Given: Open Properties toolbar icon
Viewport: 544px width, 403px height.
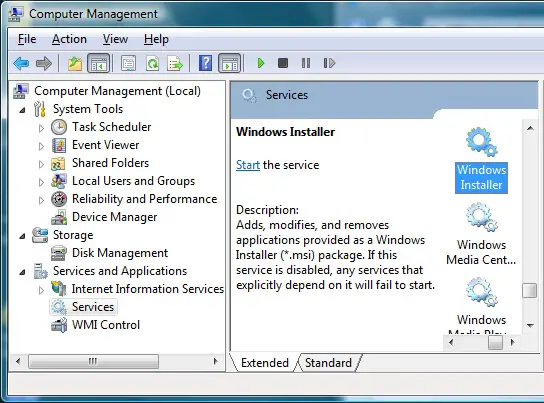Looking at the screenshot, I should [128, 63].
